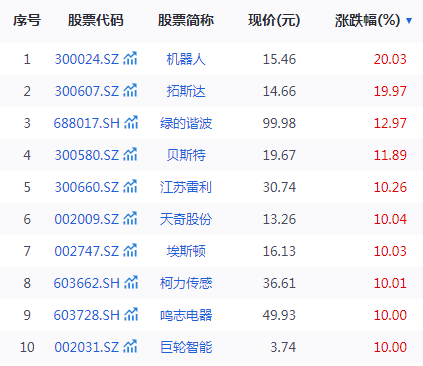Open stock code link 002747.SZ
The height and width of the screenshot is (366, 423).
[87, 251]
